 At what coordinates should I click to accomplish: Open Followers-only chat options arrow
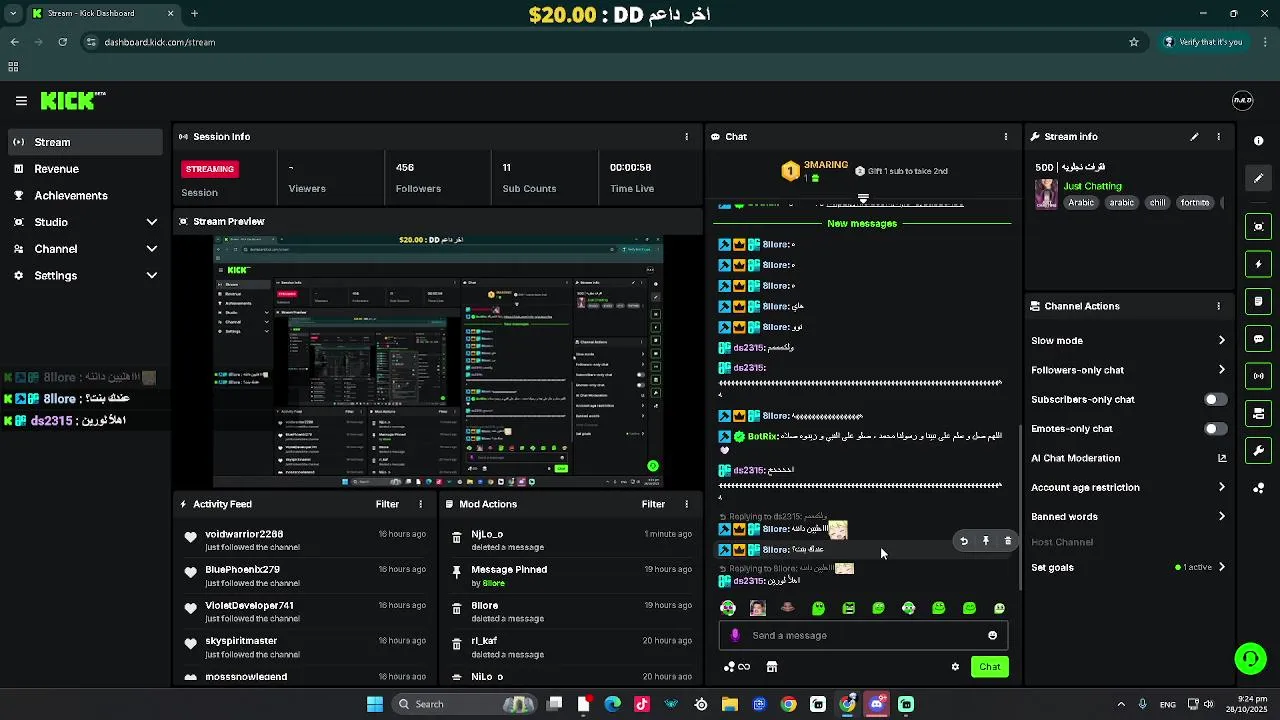1221,370
